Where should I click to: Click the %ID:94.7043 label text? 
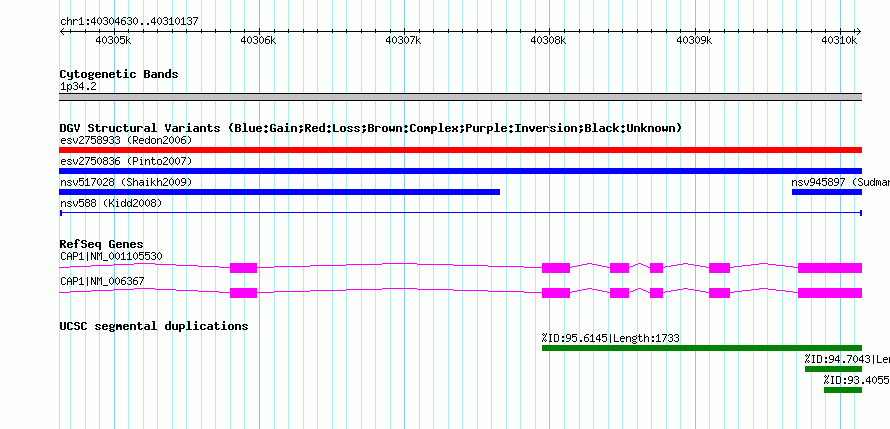click(847, 359)
